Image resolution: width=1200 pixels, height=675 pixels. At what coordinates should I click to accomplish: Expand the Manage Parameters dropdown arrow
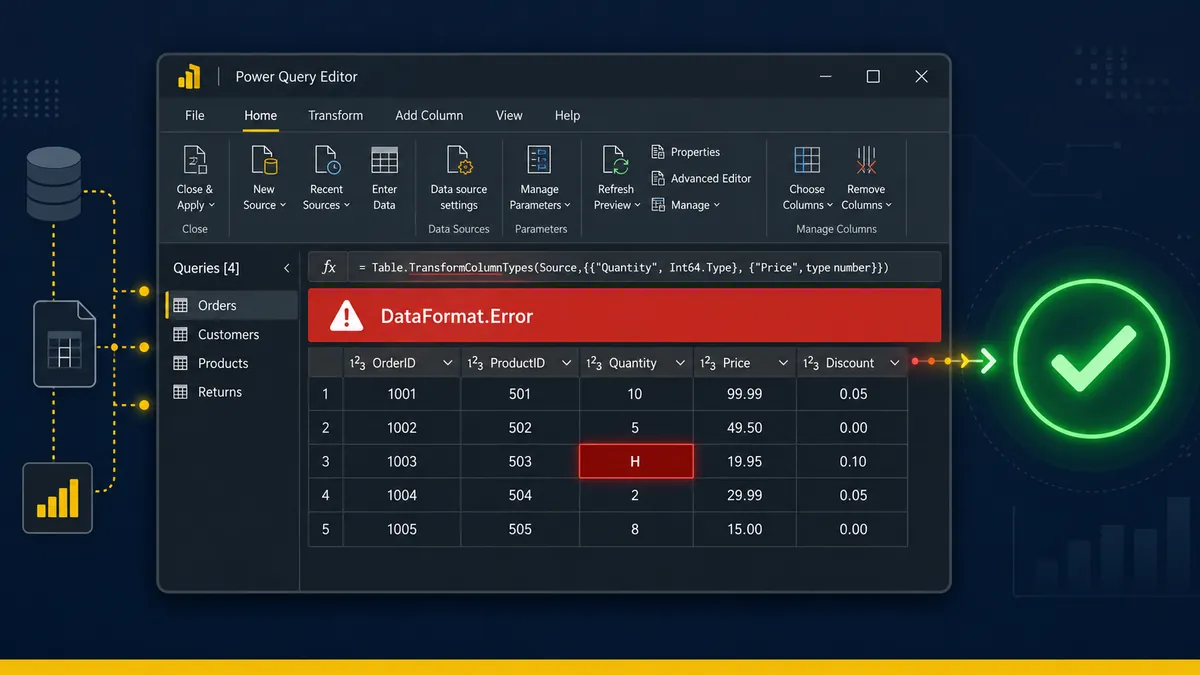[x=567, y=206]
